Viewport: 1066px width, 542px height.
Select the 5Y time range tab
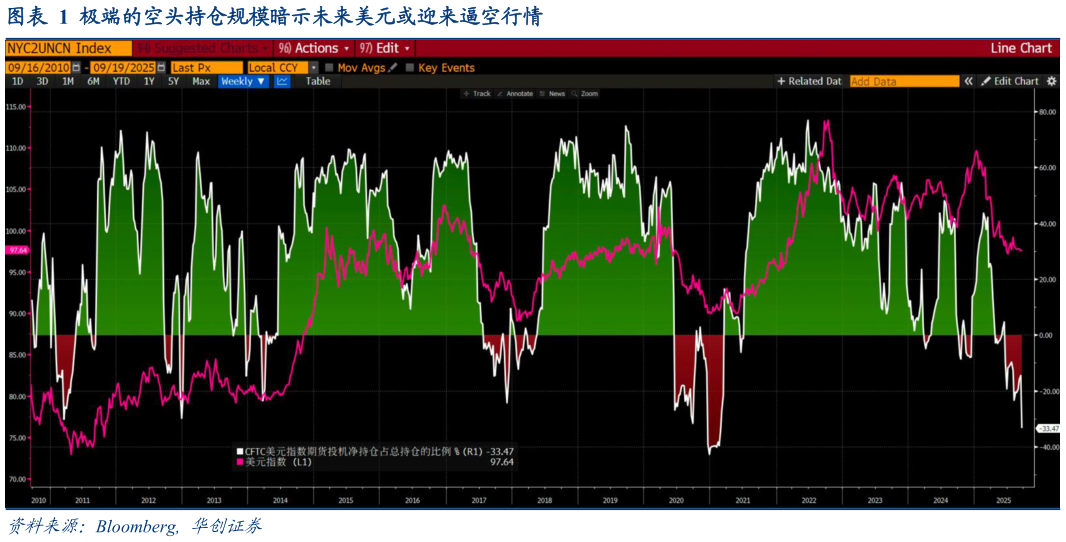click(x=173, y=81)
